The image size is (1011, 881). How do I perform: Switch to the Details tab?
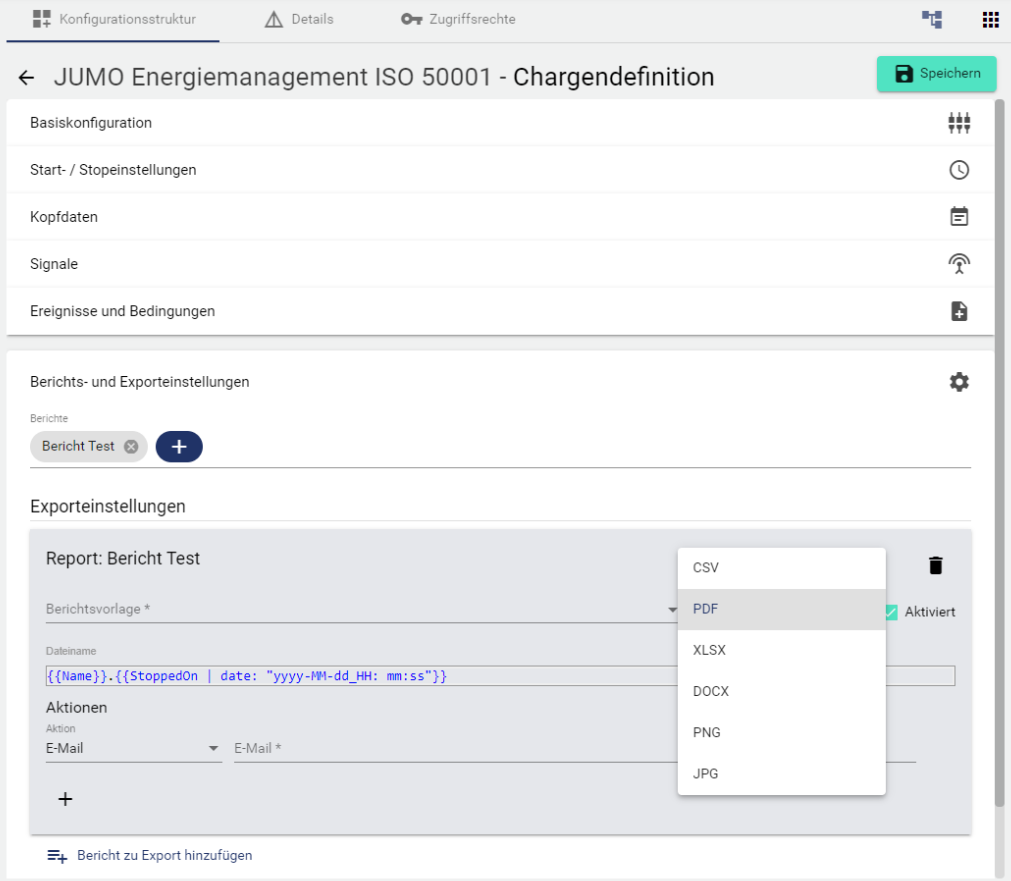tap(299, 20)
